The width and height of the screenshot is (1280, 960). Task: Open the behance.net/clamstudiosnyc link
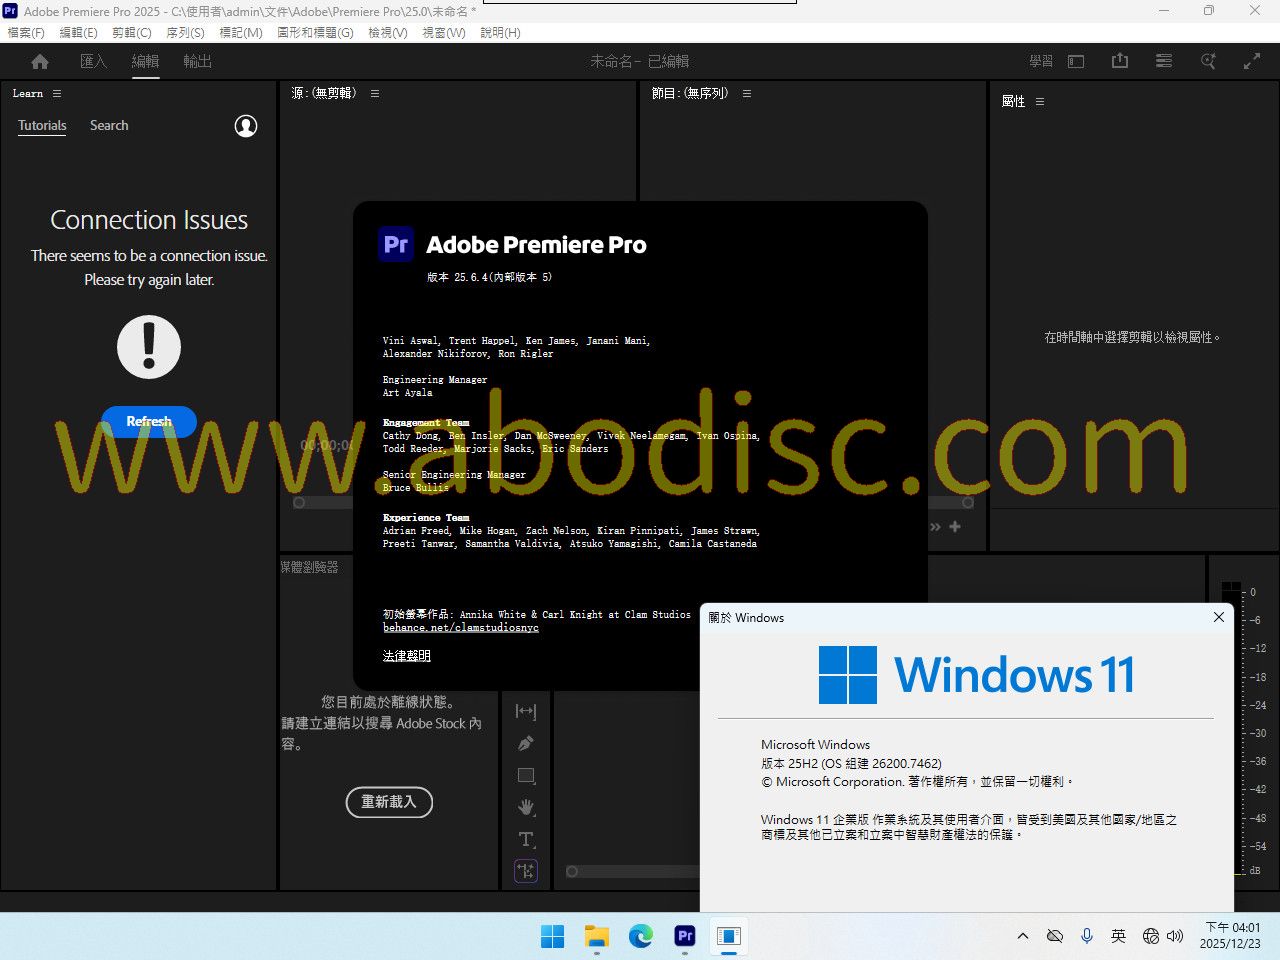click(x=460, y=628)
